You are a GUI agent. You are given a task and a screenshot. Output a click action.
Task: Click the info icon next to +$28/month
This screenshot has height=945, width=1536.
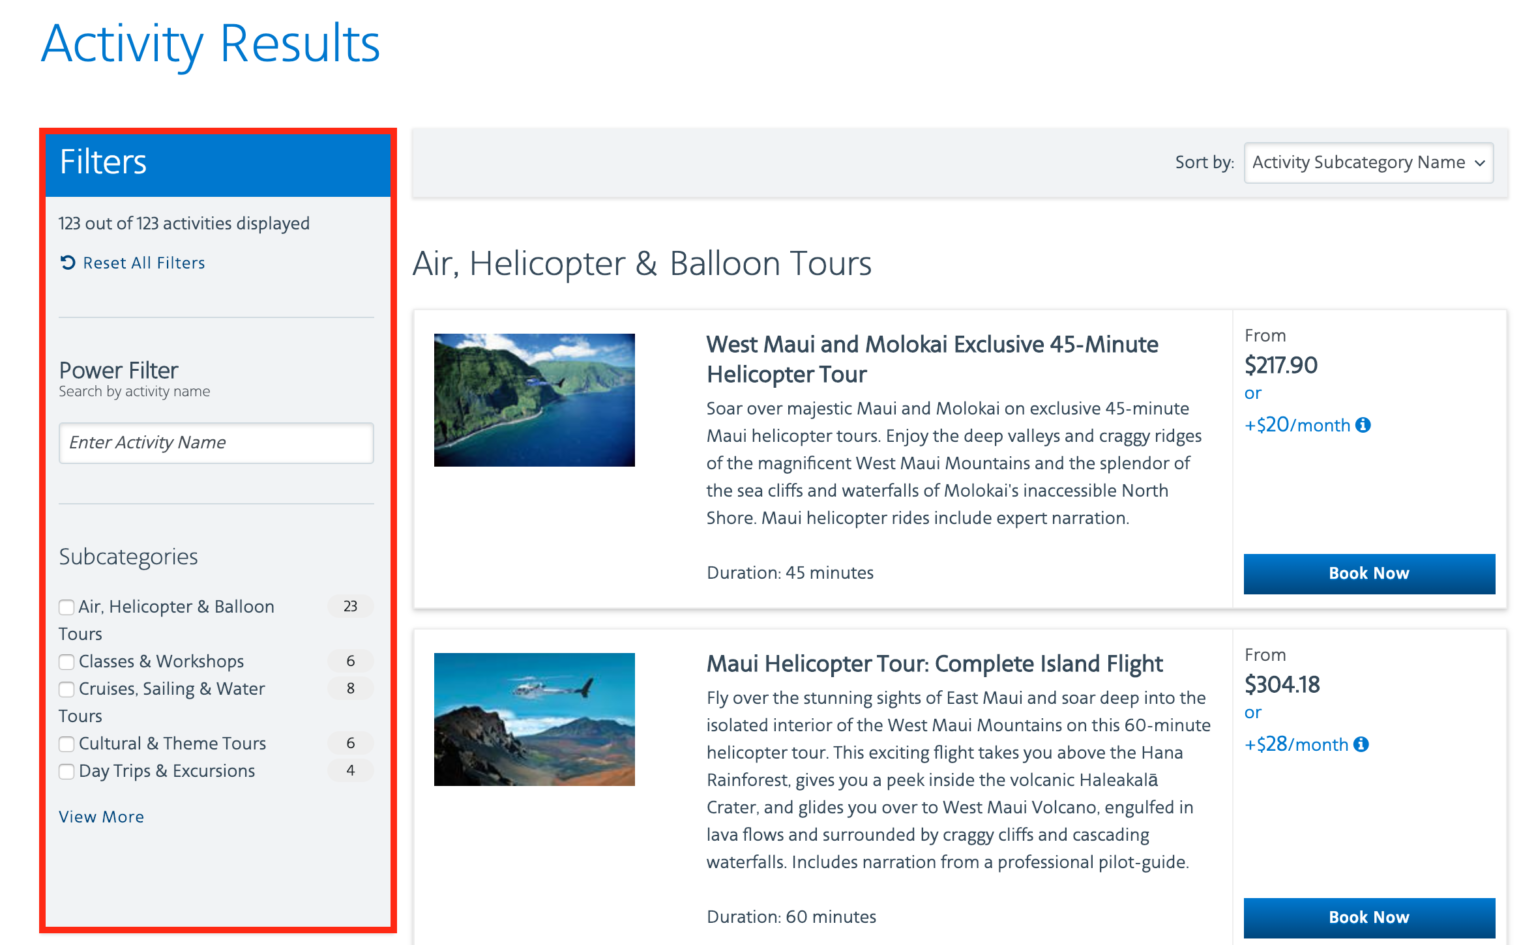[x=1362, y=744]
